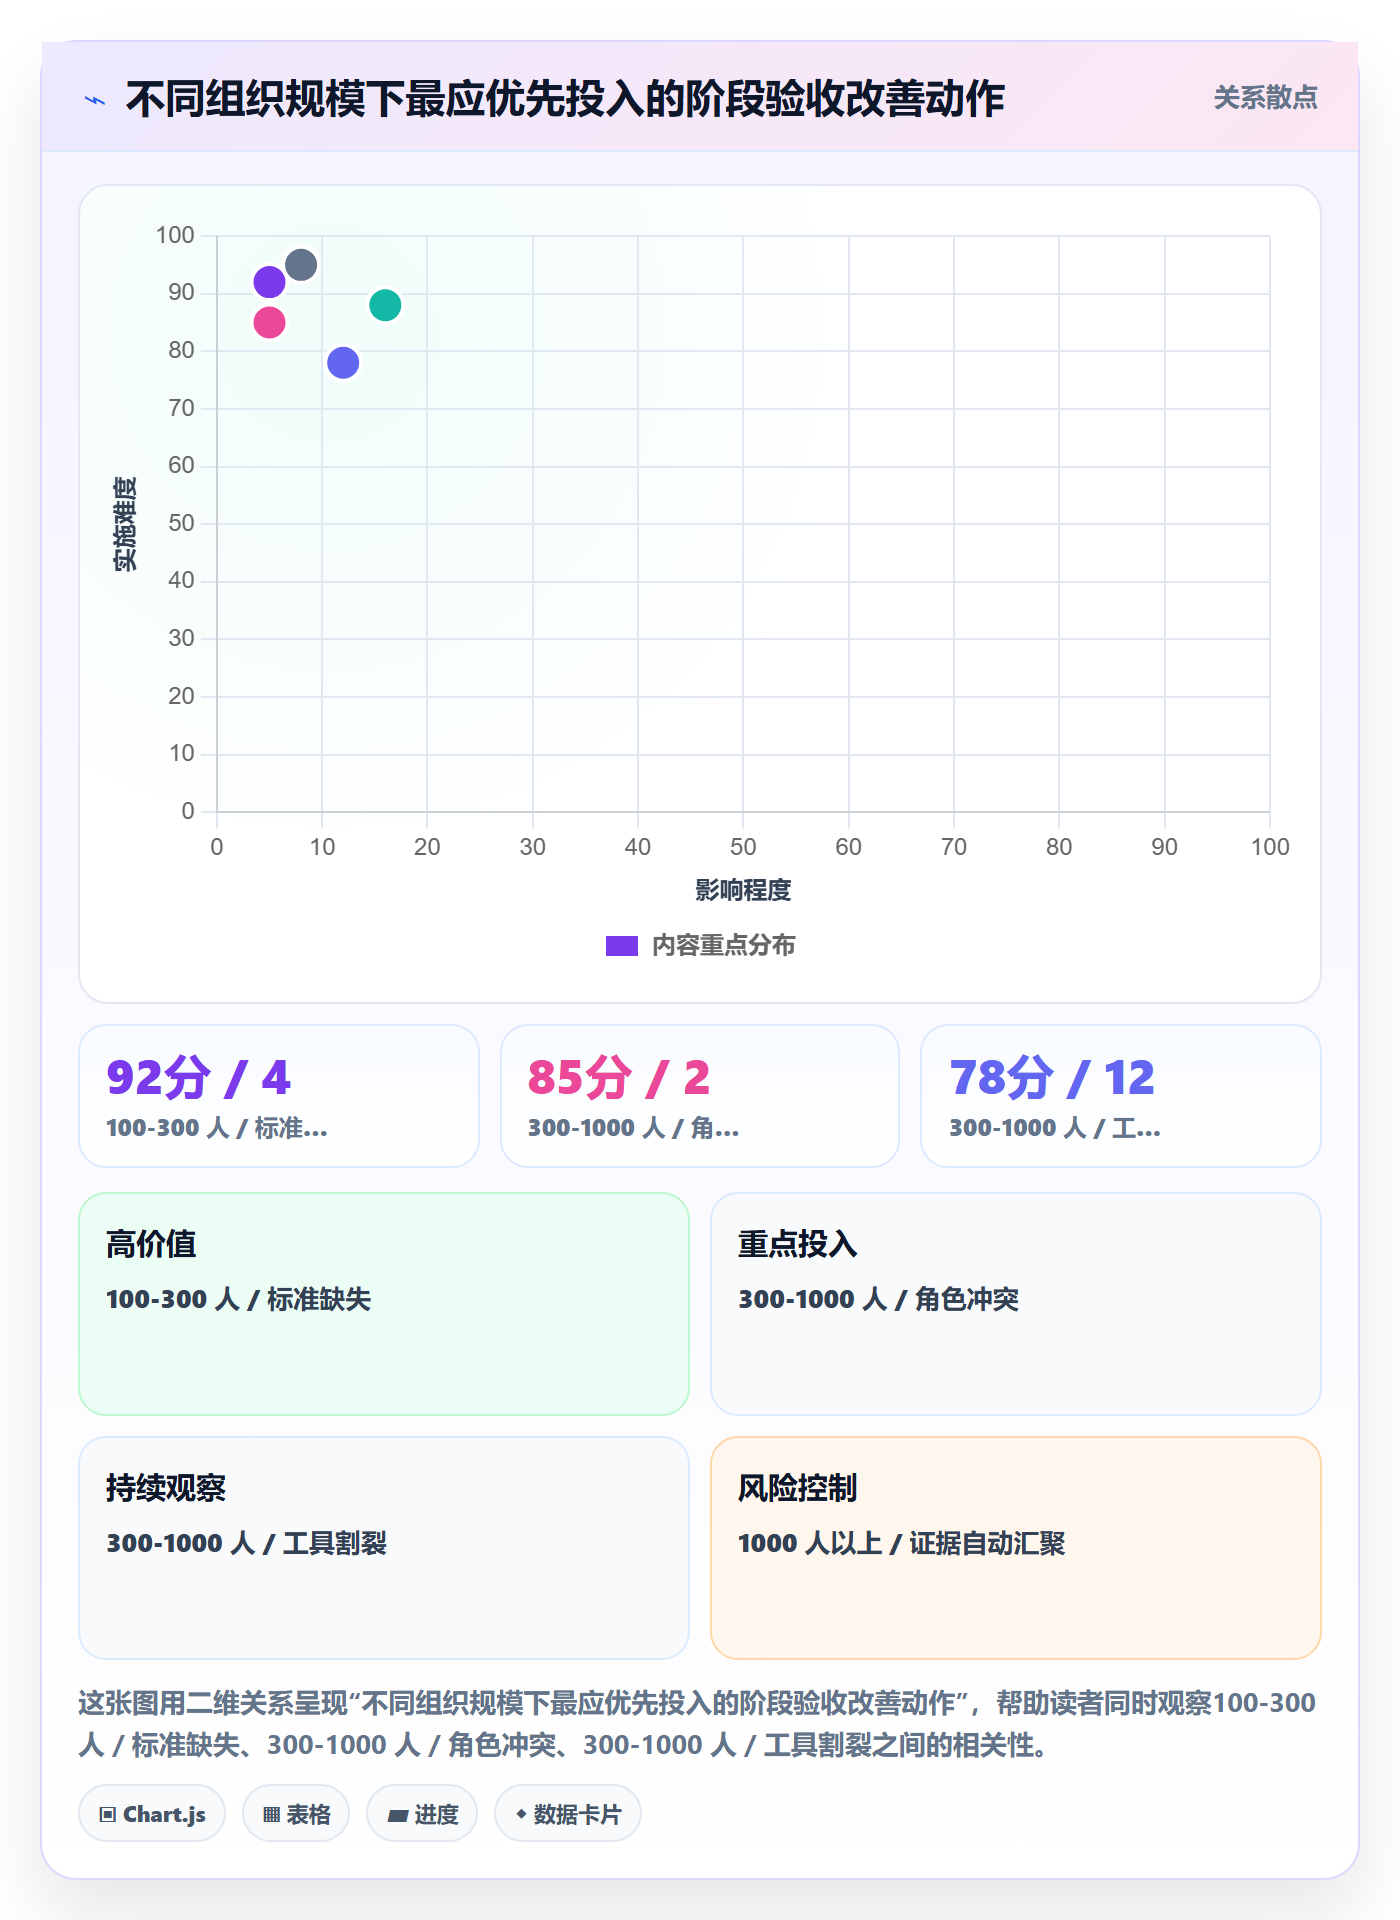Select the blue-indigo scatter point in the chart
The image size is (1400, 1920).
pyautogui.click(x=343, y=363)
